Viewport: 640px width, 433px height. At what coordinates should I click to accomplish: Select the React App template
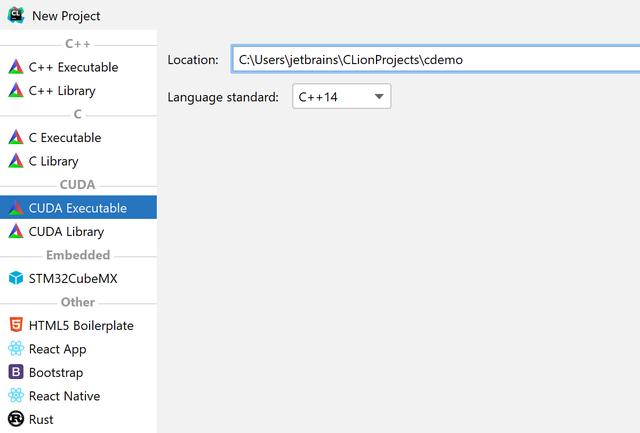[78, 349]
